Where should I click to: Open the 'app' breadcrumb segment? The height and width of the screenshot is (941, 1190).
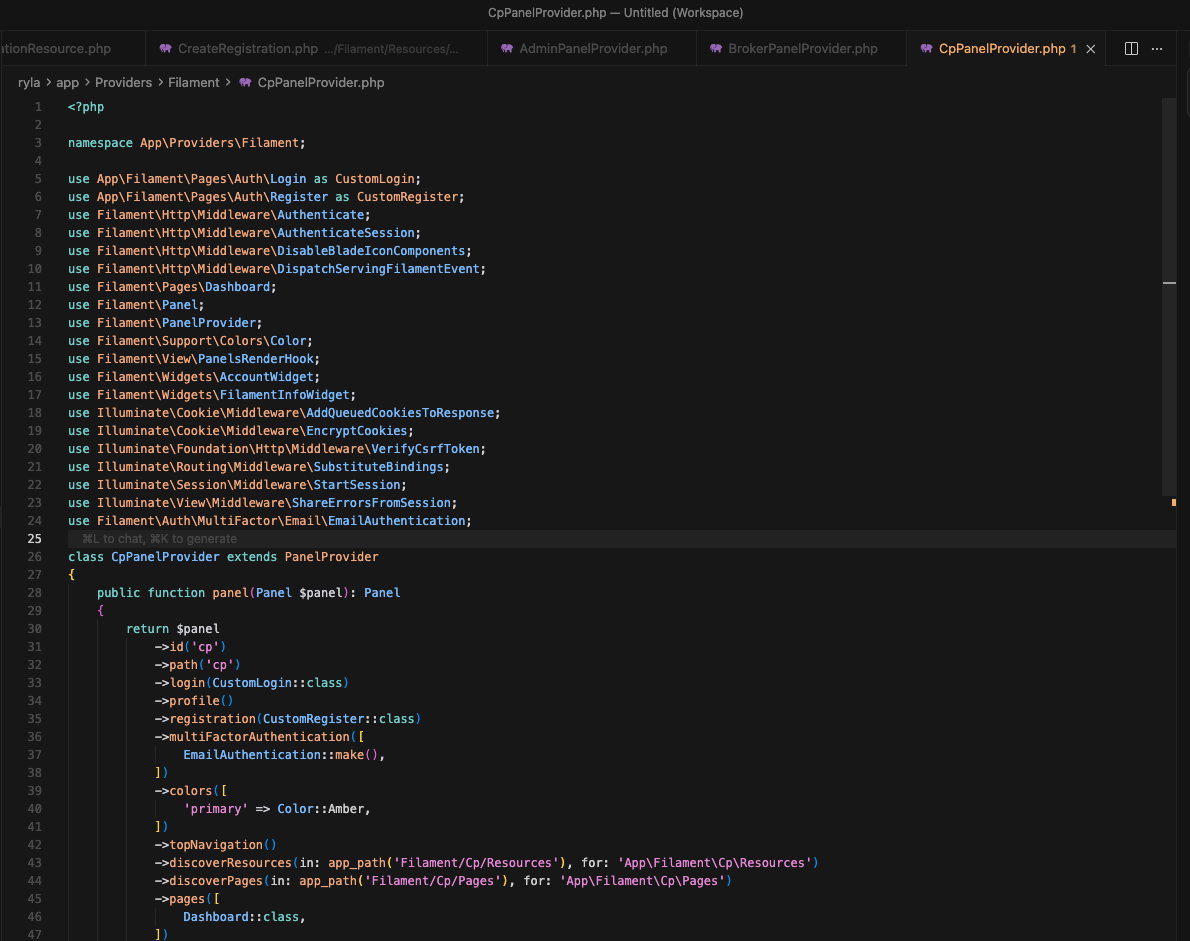pos(68,83)
